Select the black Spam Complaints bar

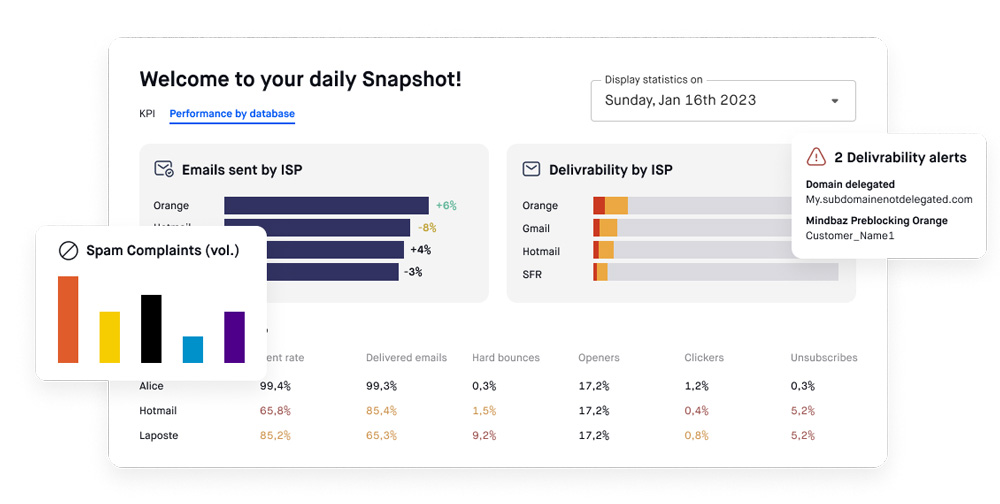[151, 328]
